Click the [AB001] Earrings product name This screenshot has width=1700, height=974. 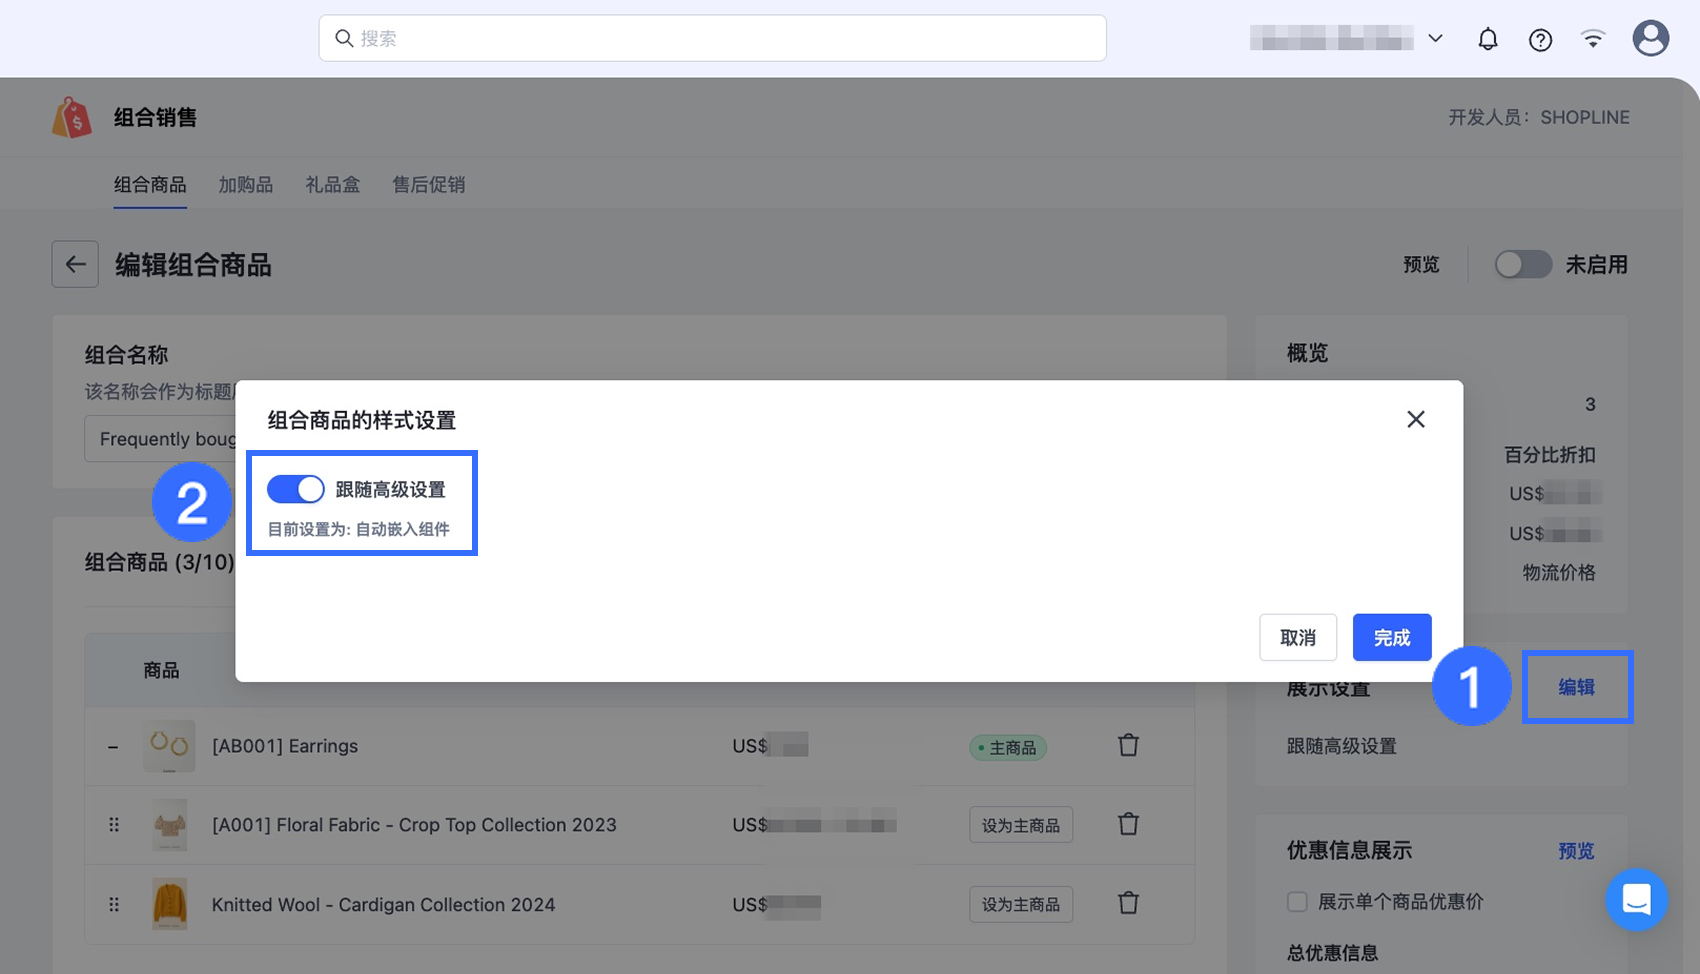tap(285, 746)
